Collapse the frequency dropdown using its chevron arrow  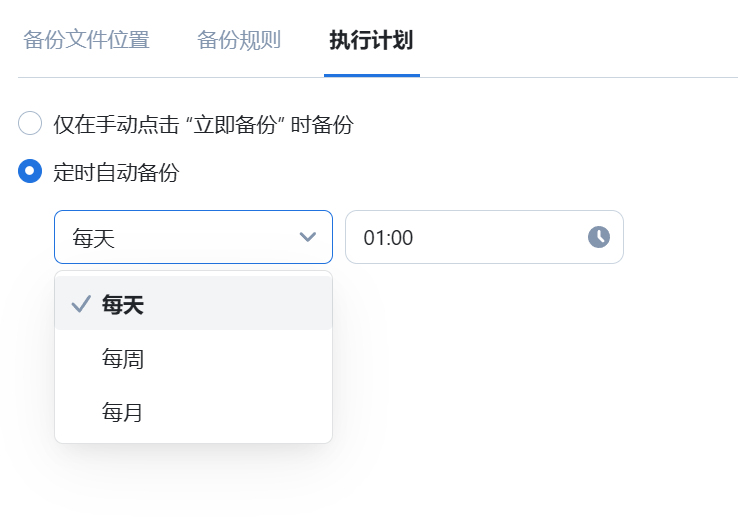click(308, 237)
